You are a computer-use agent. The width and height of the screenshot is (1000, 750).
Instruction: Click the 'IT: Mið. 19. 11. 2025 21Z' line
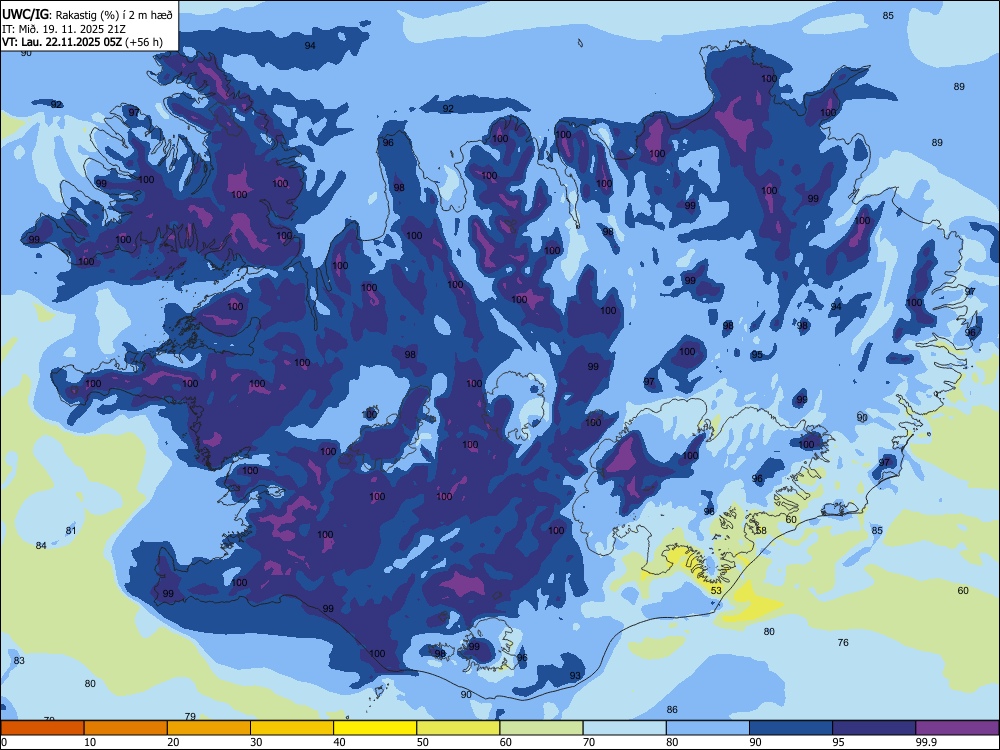pos(64,29)
